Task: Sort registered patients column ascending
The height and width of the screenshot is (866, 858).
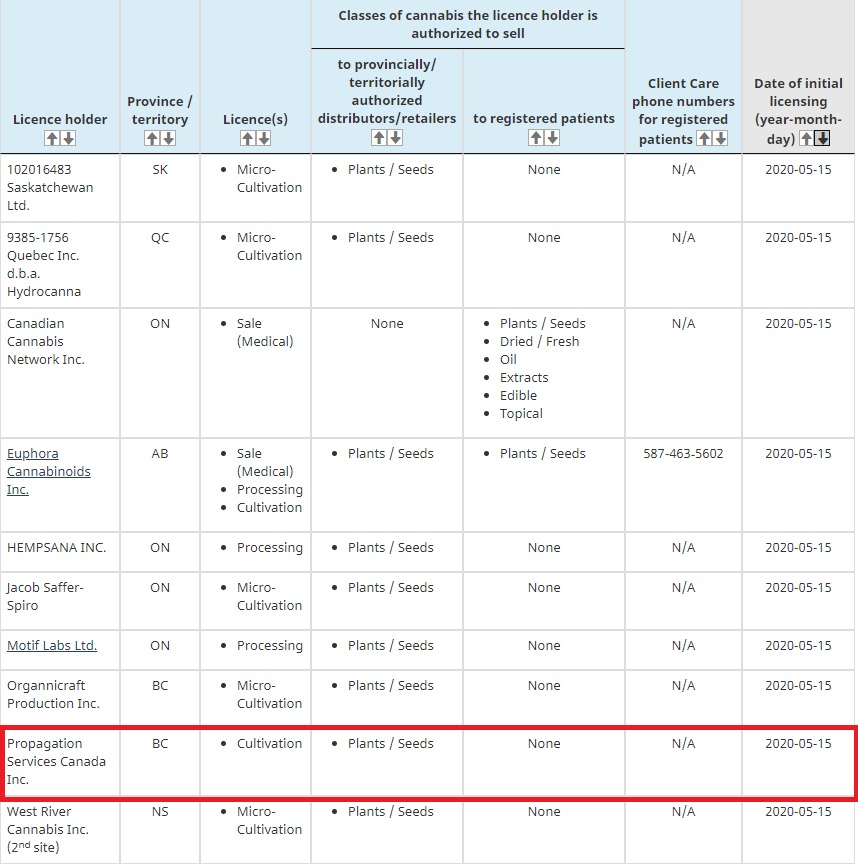Action: pyautogui.click(x=536, y=138)
